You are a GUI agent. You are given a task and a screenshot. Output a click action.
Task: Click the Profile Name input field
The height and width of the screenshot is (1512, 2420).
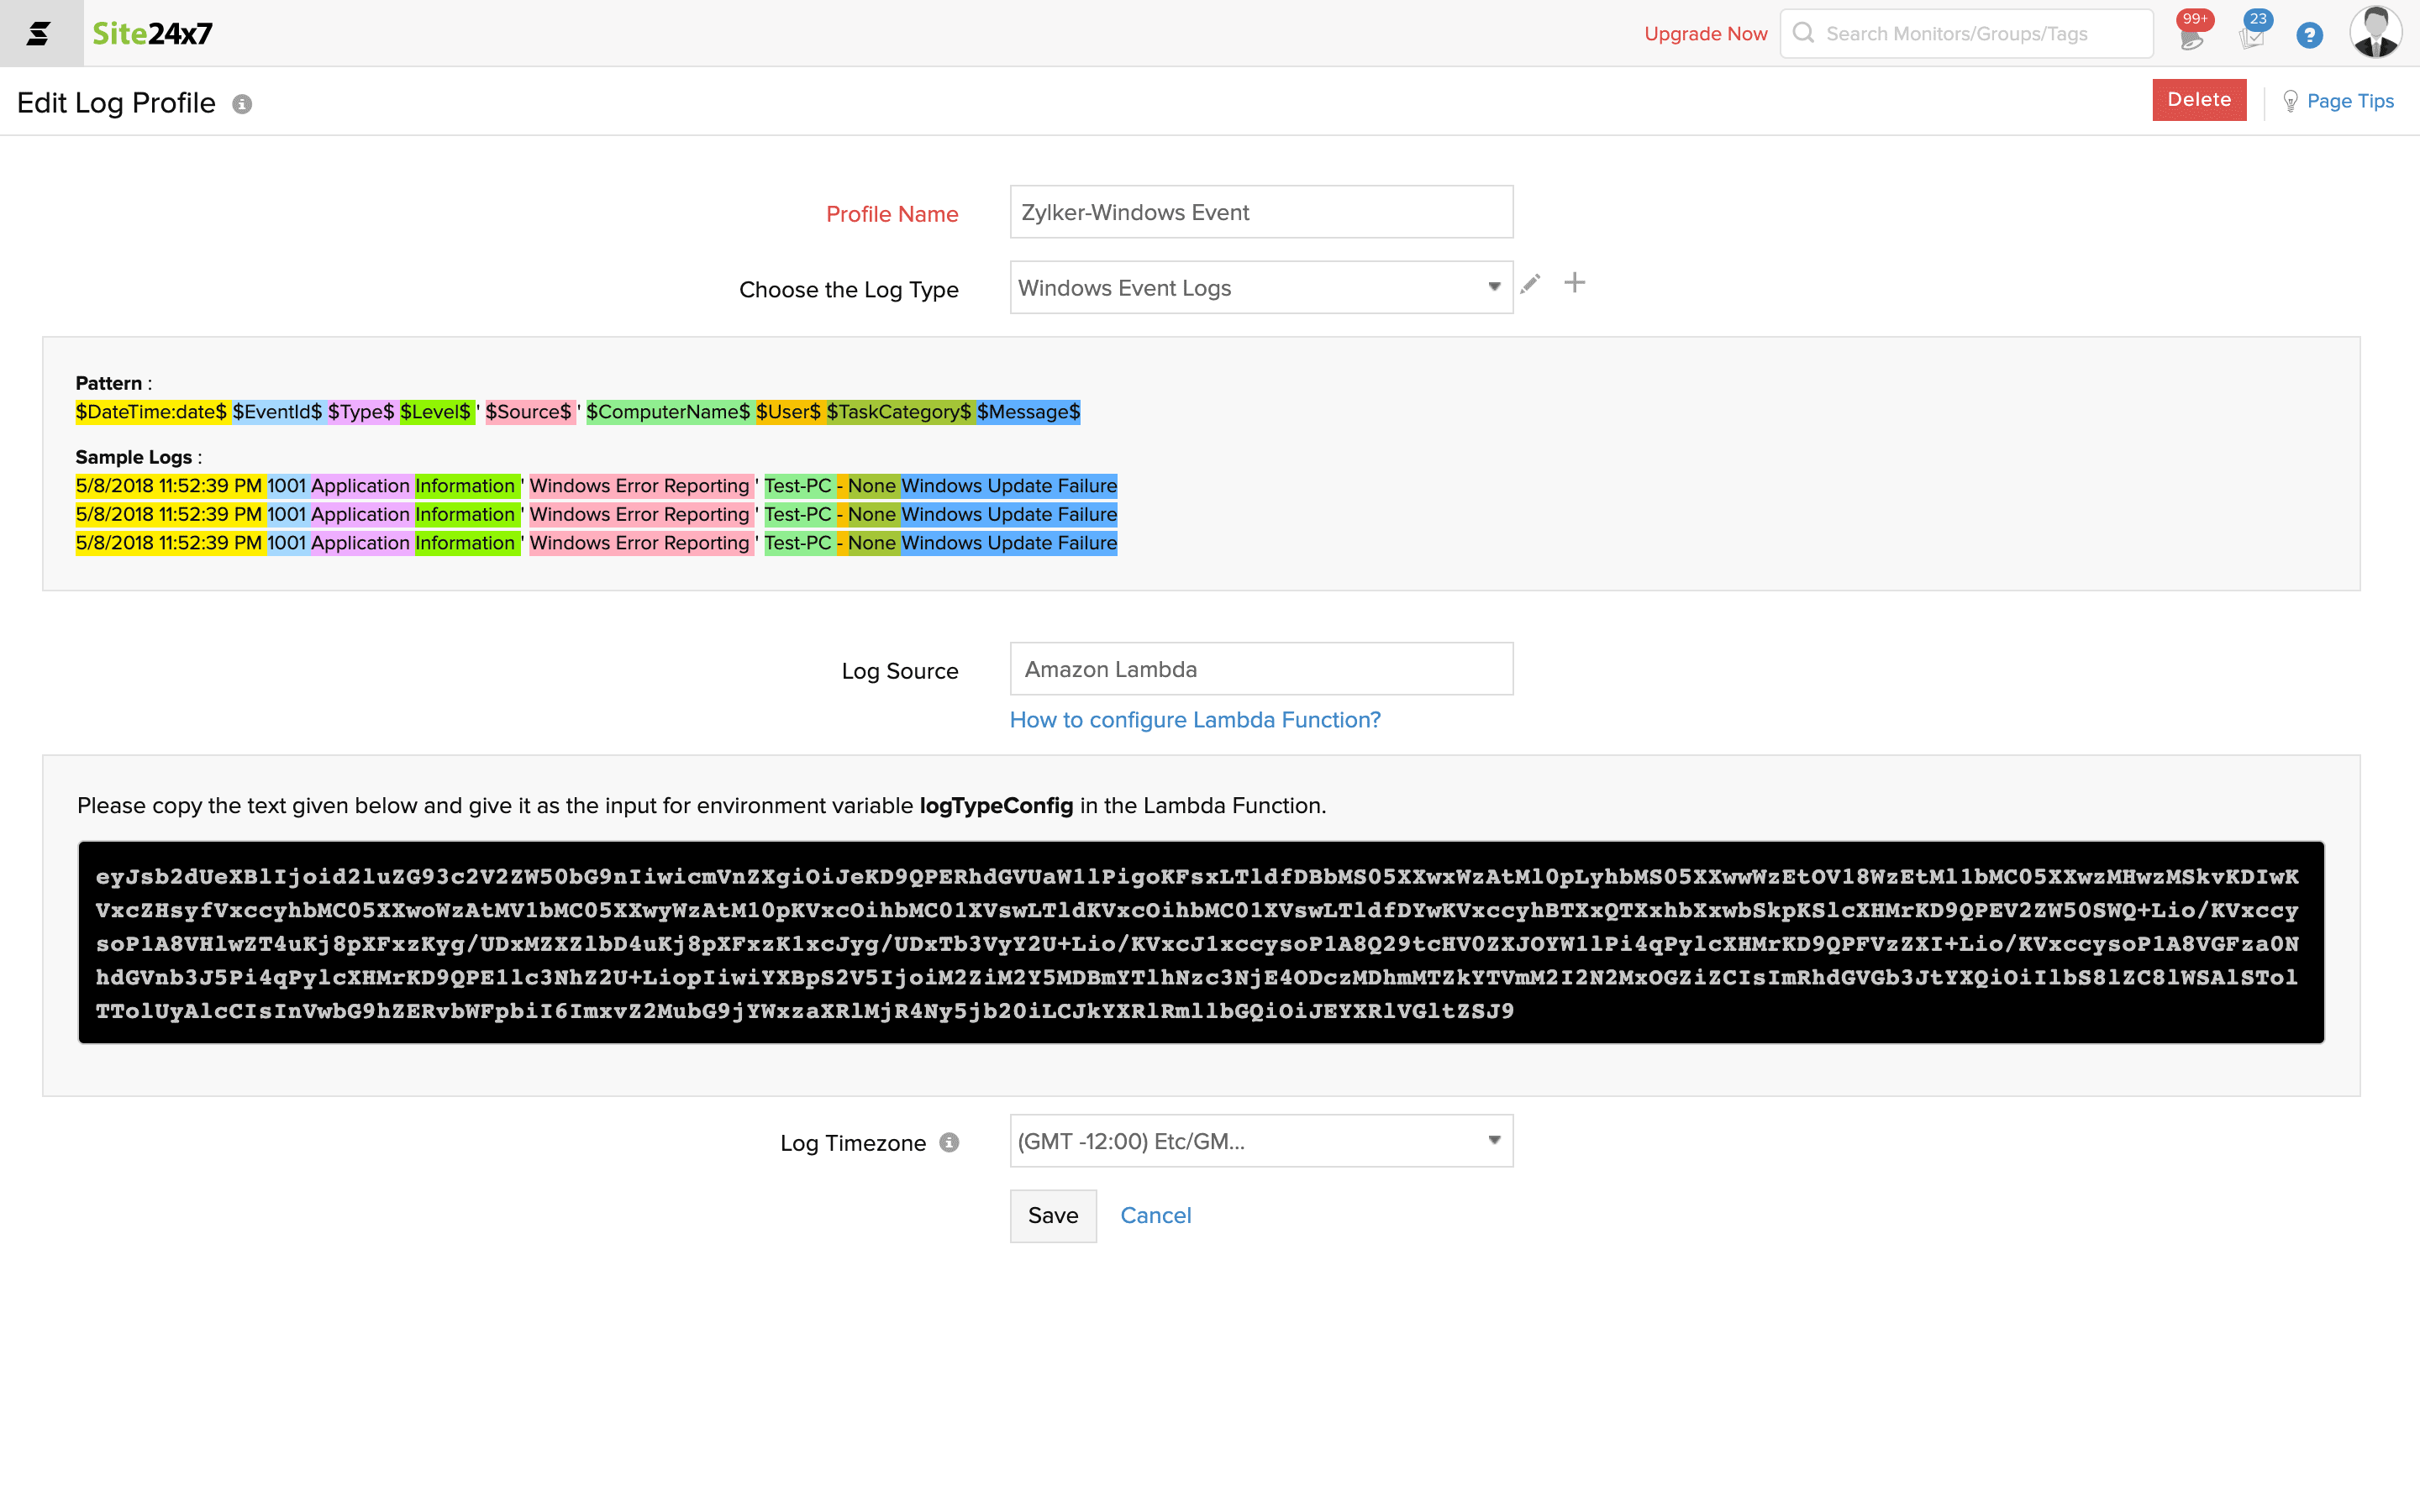click(x=1260, y=212)
